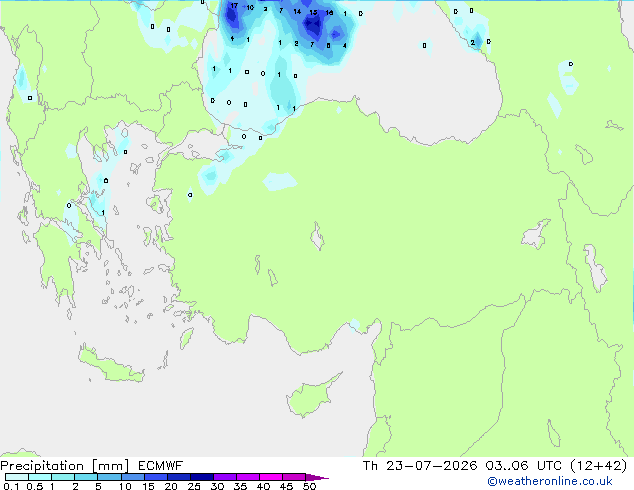The height and width of the screenshot is (490, 634).
Task: Click the 'Precipitation [mm]' title text
Action: 65,466
